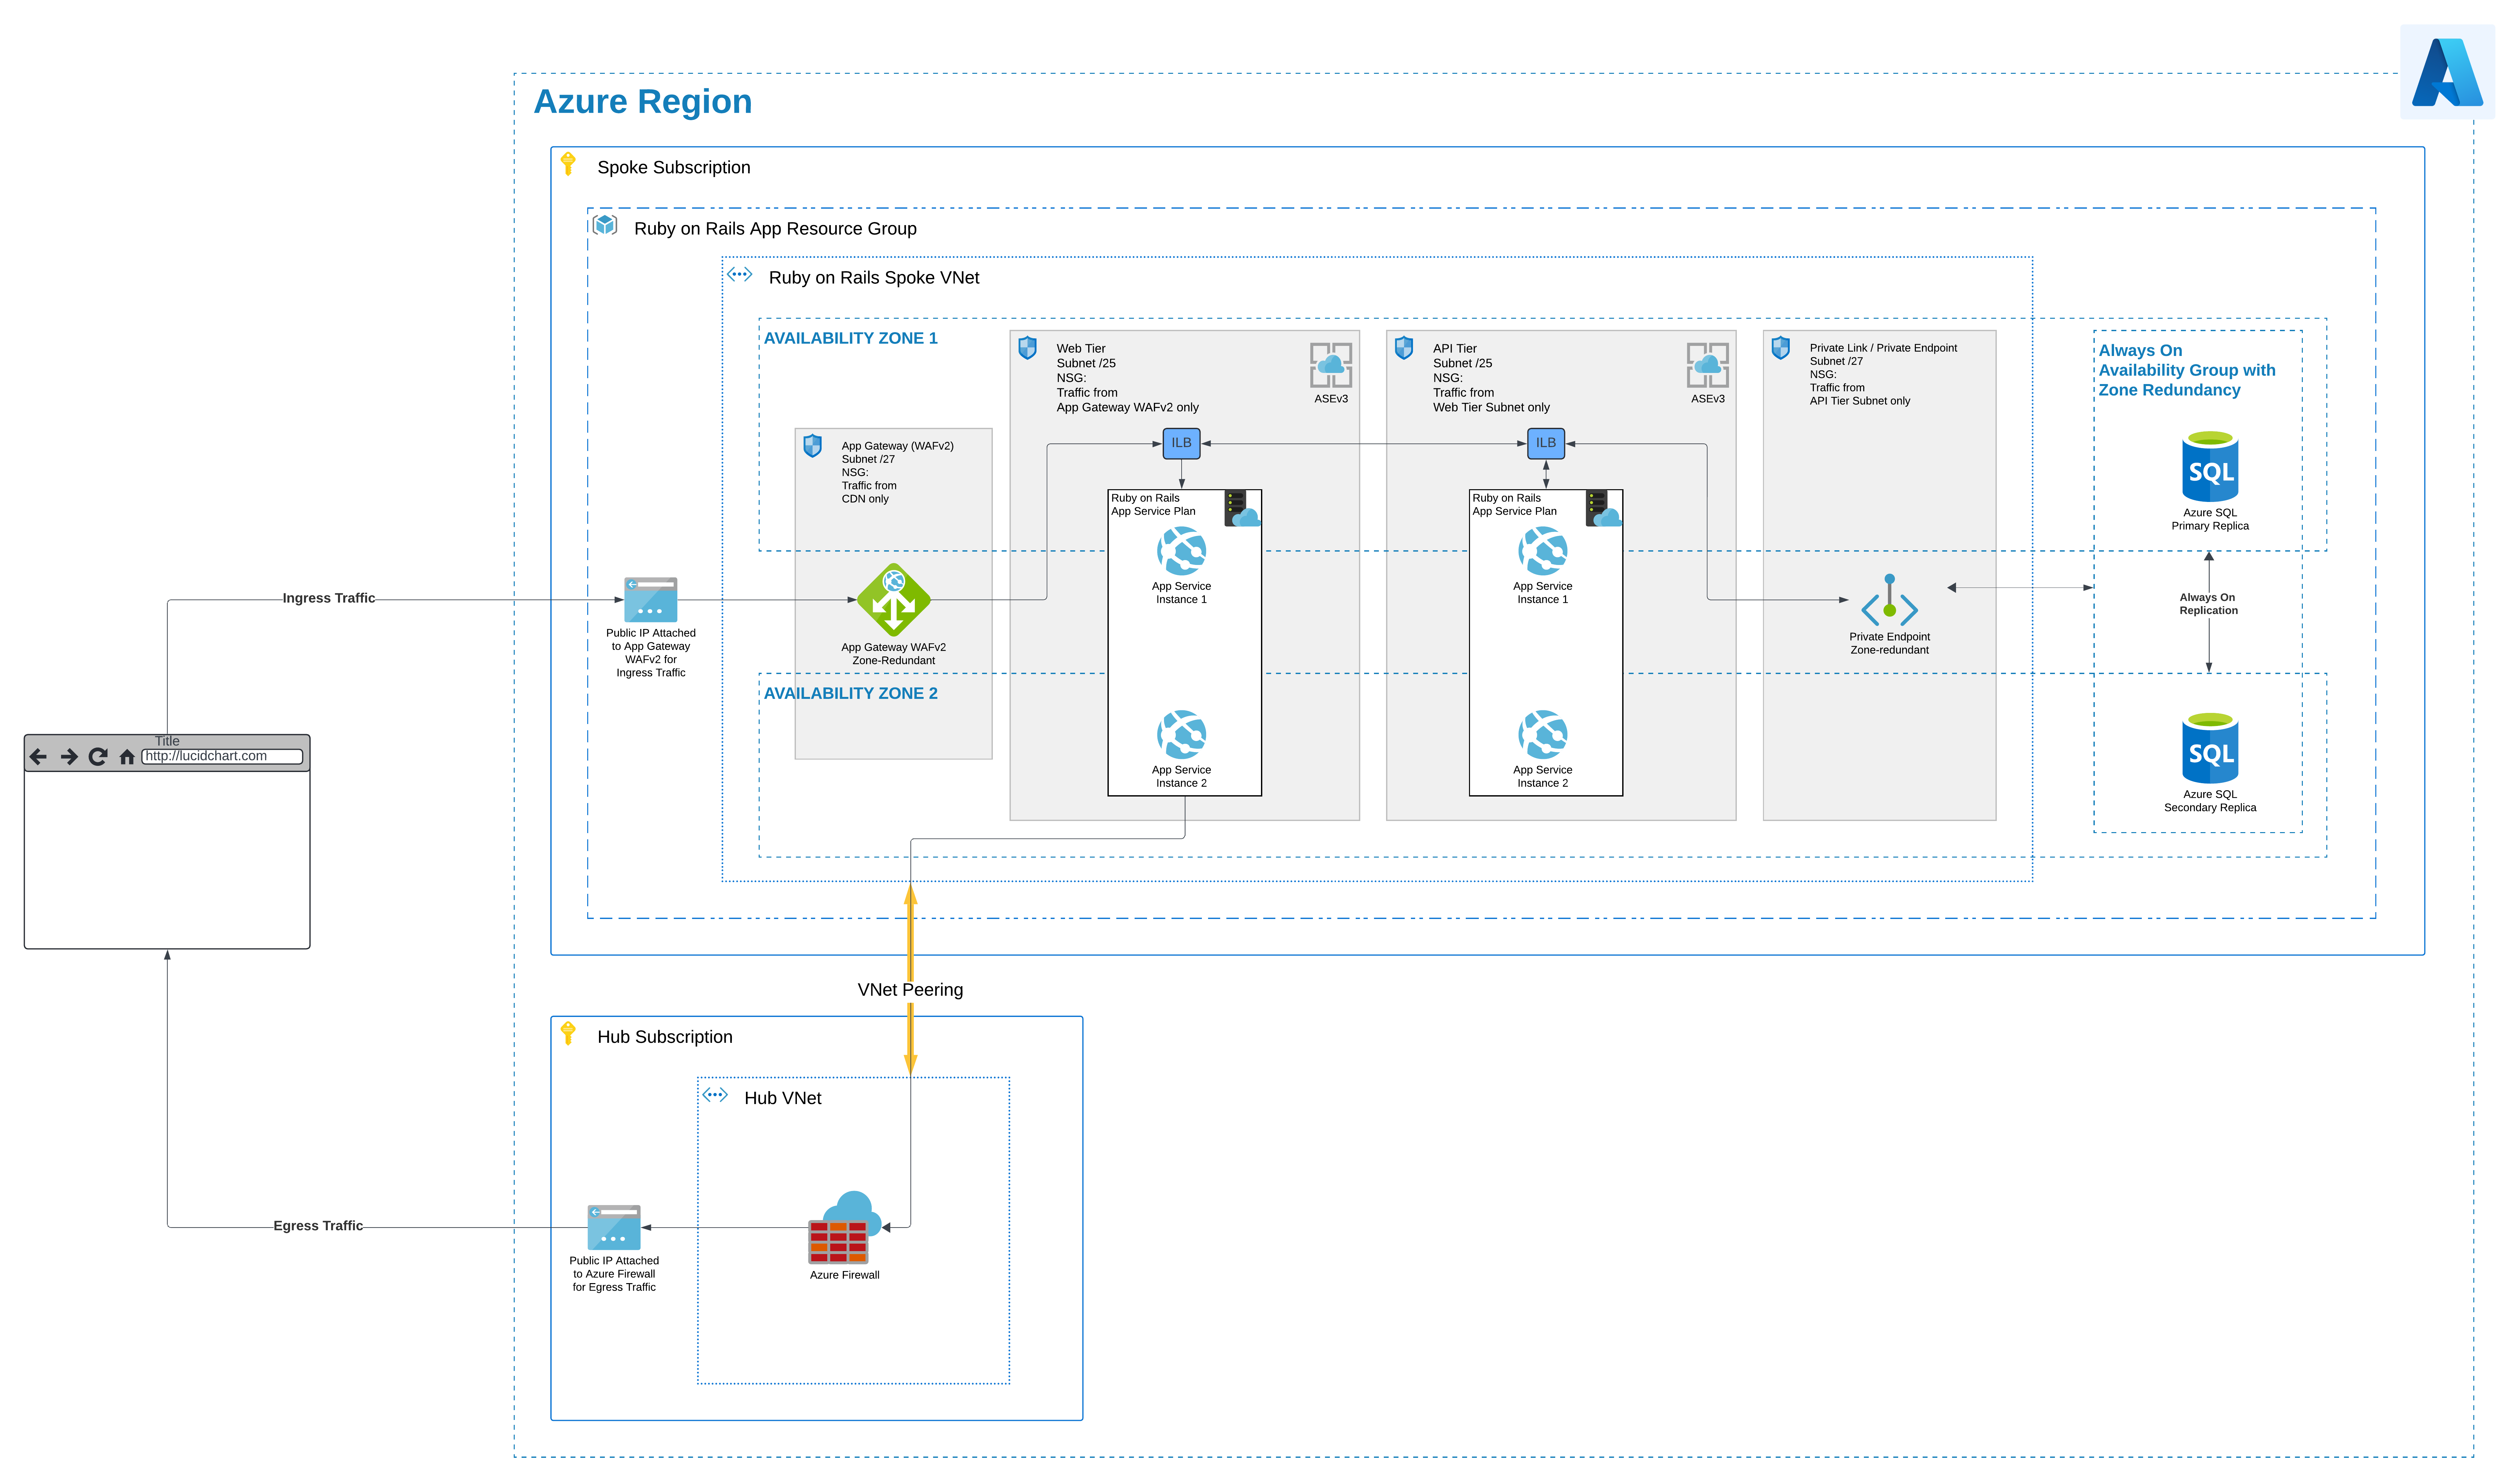Click API Tier App Service Instance 2 icon
Screen dimensions: 2520x1482
[1543, 735]
